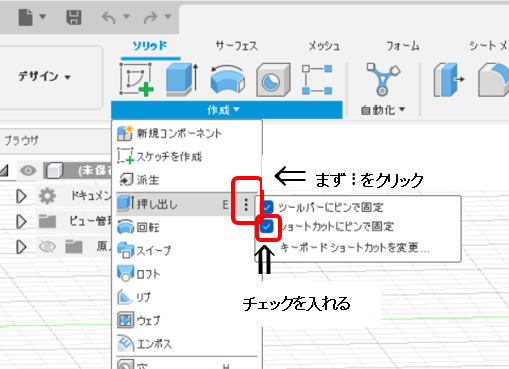Click the document settings gear icon
This screenshot has width=509, height=369.
point(47,196)
